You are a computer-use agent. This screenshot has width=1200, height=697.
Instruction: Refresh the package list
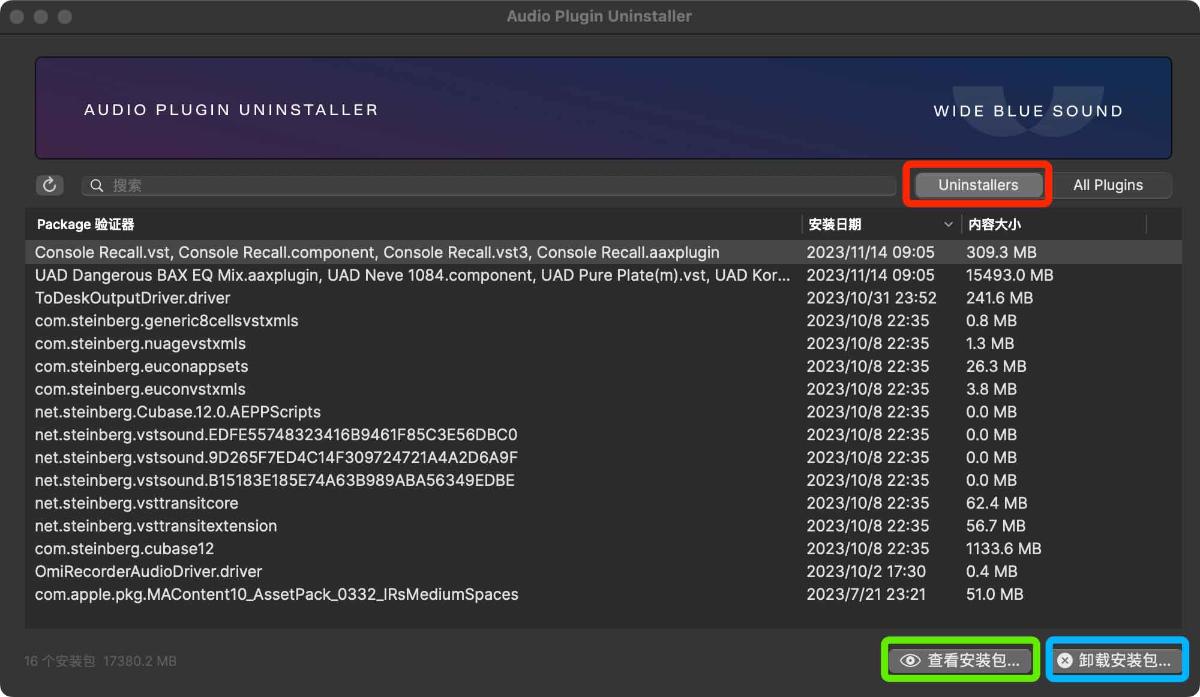[x=49, y=184]
